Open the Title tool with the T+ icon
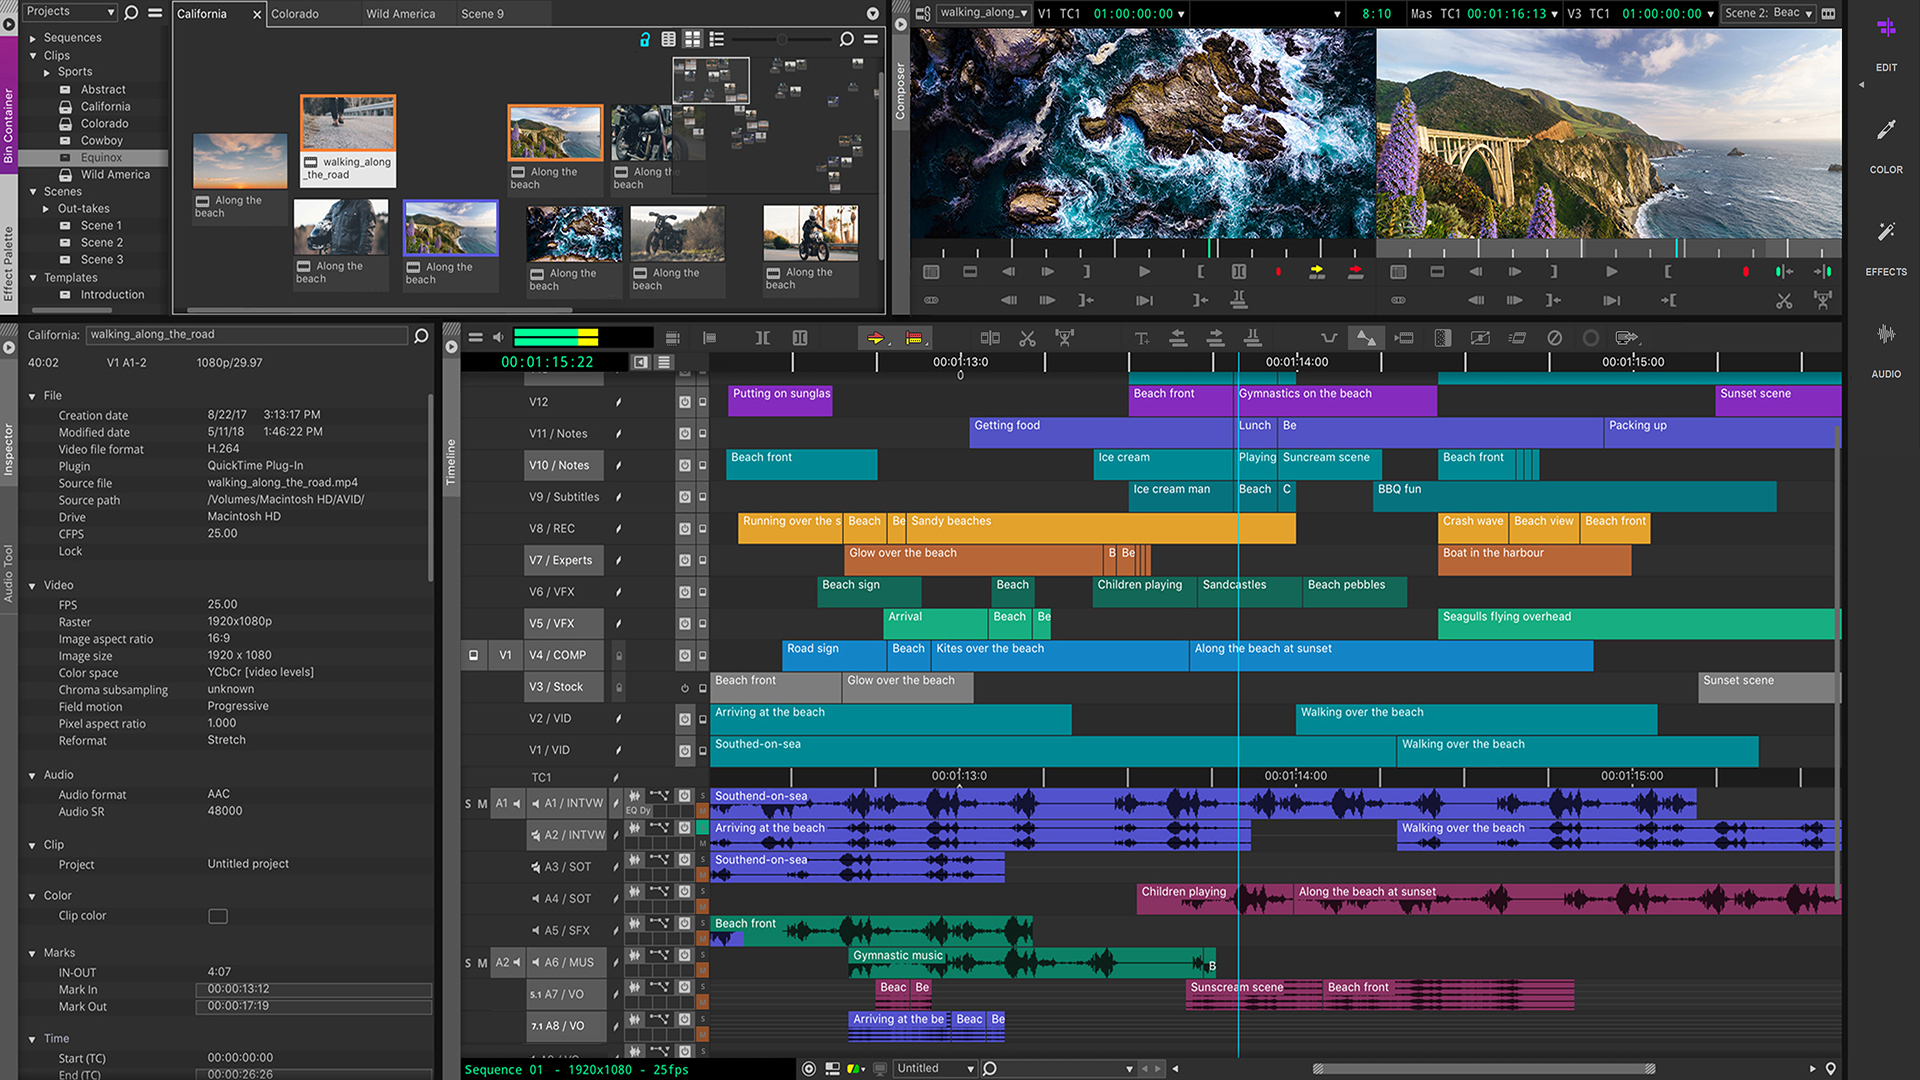 (1141, 338)
